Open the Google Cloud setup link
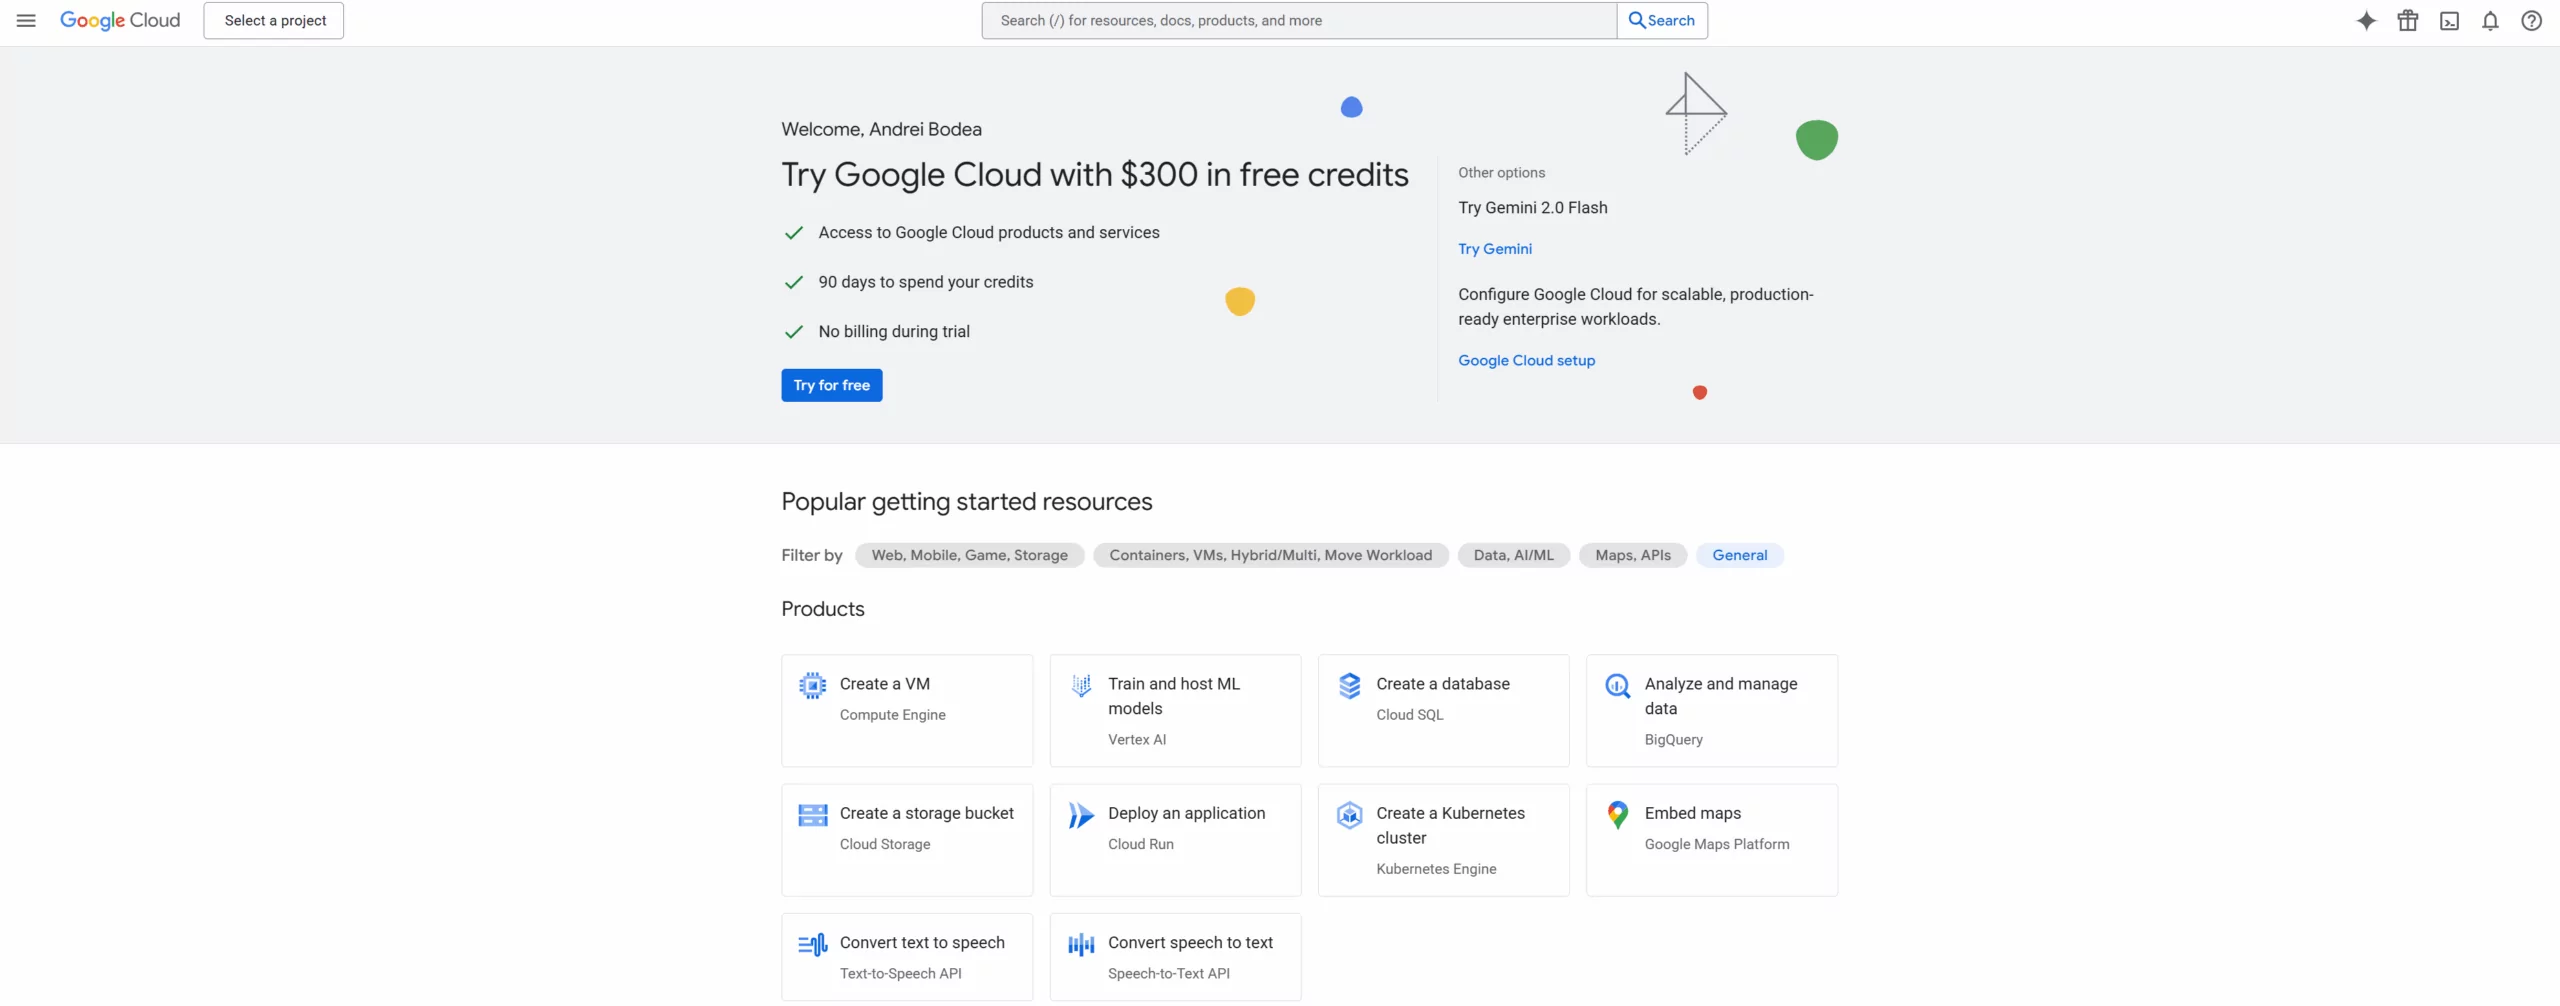 click(x=1526, y=360)
